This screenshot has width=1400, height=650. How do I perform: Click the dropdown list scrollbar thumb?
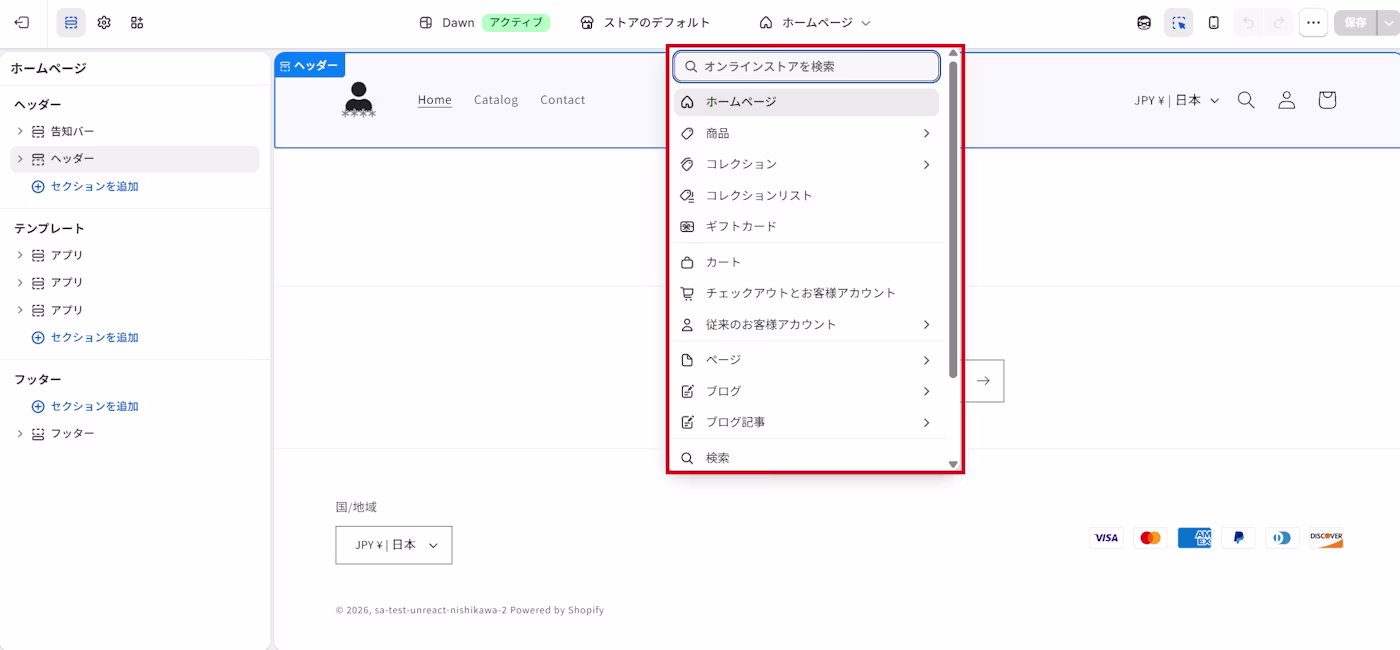(953, 220)
